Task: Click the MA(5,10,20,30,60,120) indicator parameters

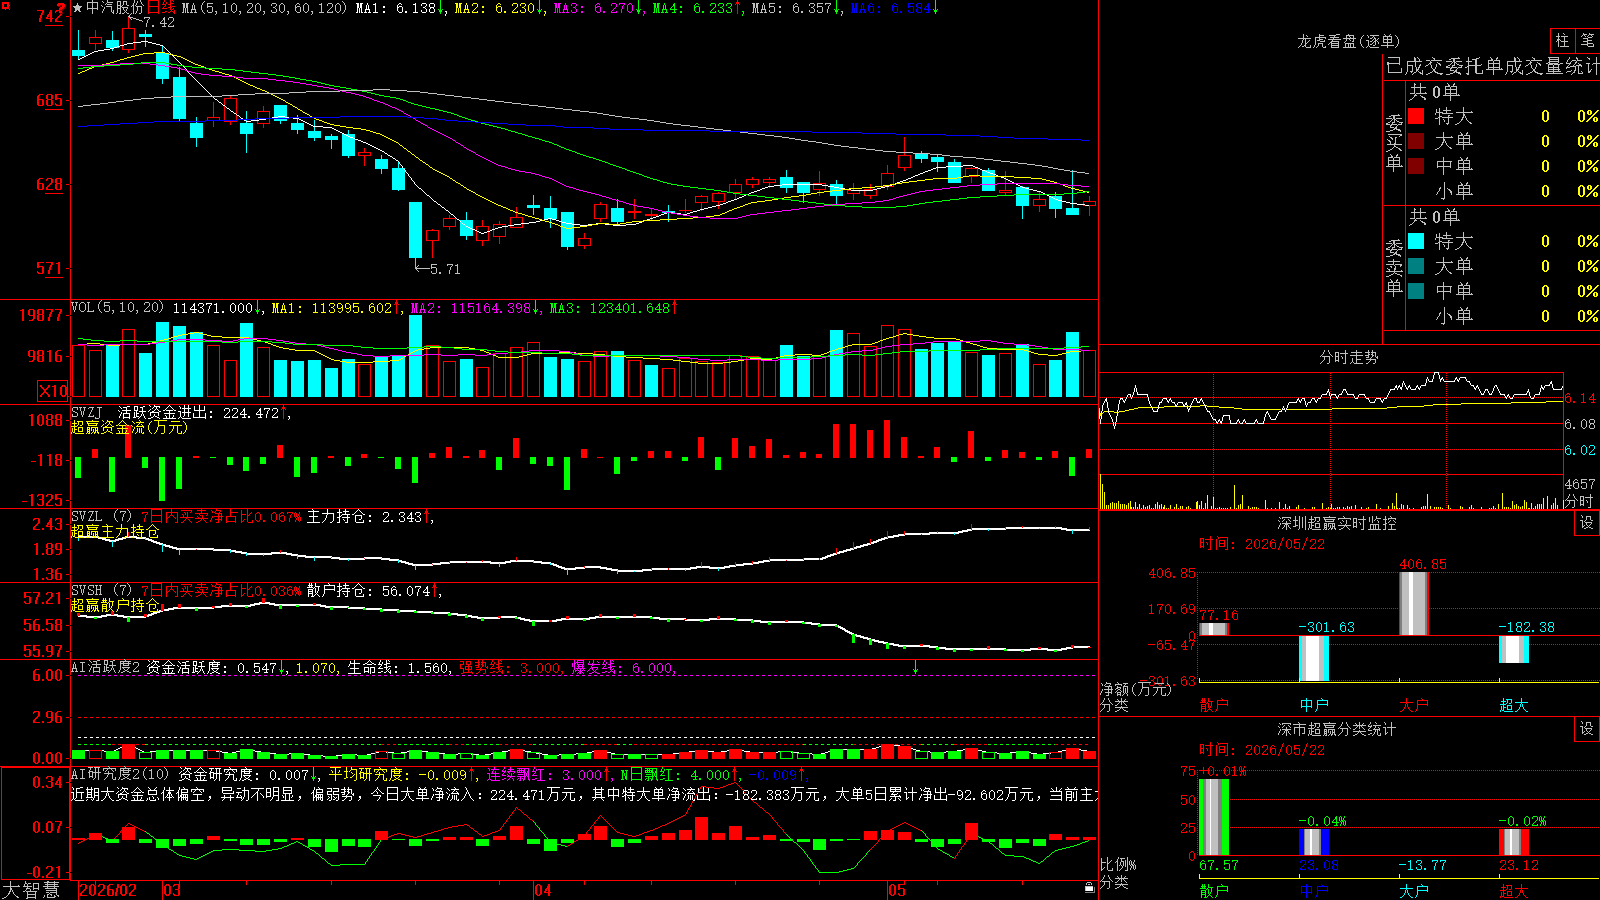Action: 264,8
